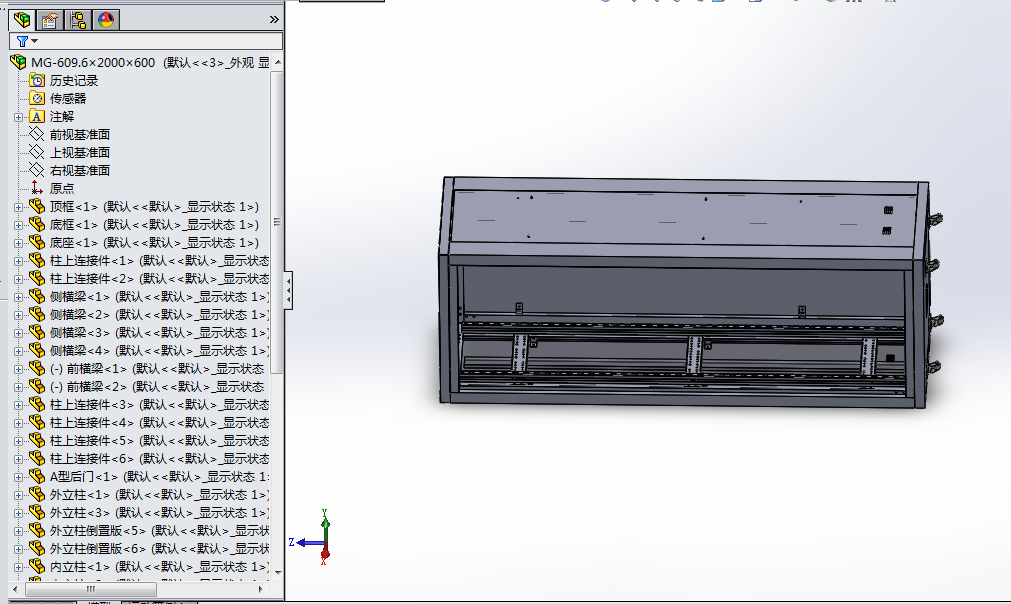Click the (-) 前横梁<1> component icon
Screen dimensions: 1011x604
point(37,369)
